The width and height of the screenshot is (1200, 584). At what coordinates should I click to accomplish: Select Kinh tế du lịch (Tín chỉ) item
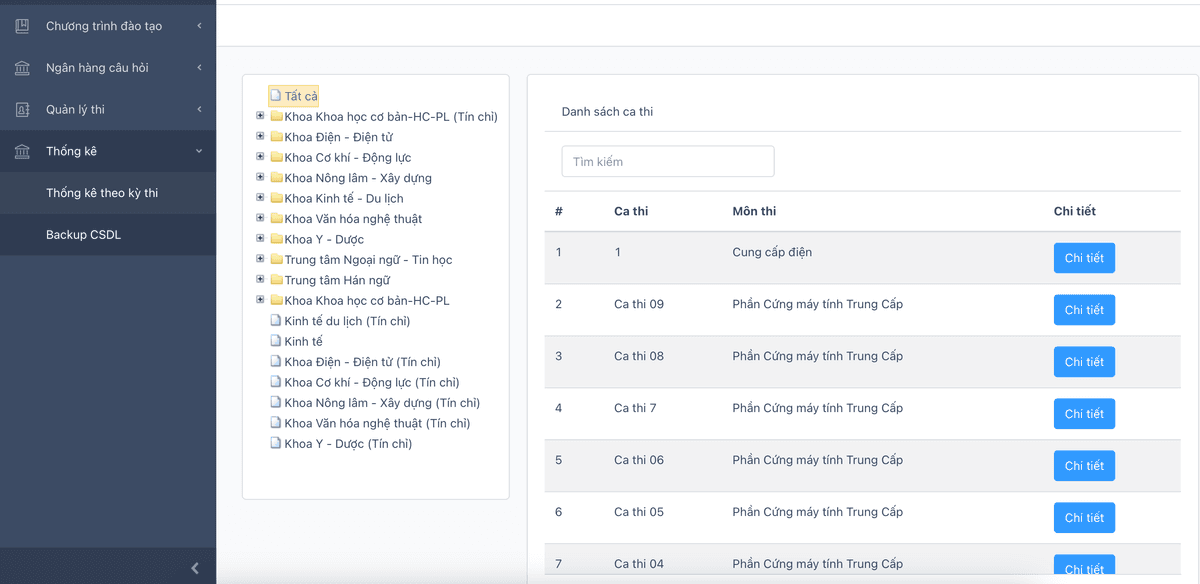point(346,321)
